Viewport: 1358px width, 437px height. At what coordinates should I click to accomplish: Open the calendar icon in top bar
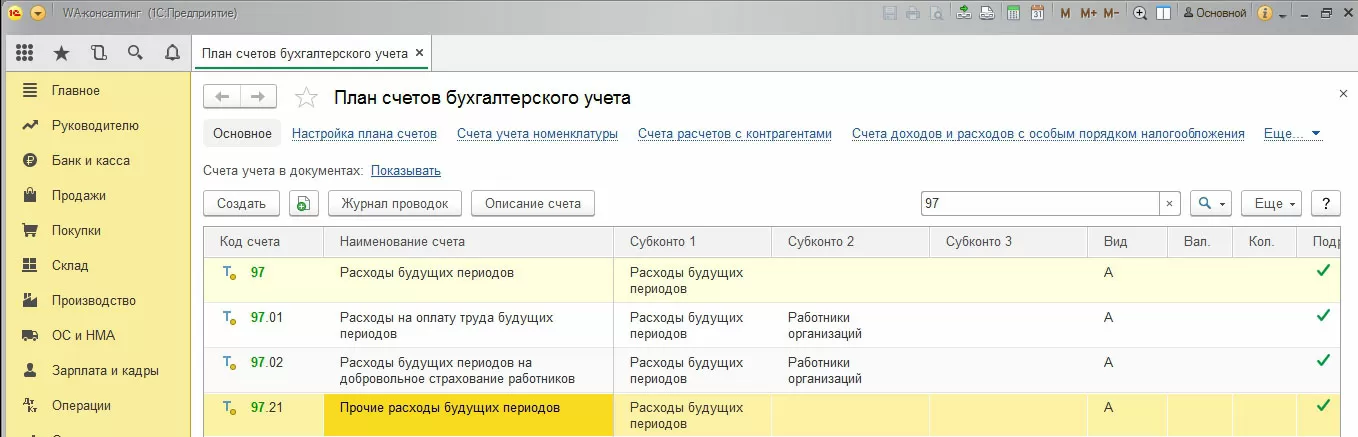[1037, 13]
